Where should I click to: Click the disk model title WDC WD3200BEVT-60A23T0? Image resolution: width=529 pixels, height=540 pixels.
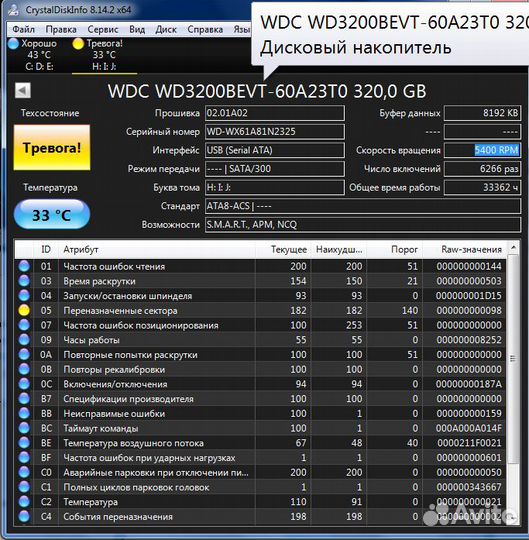click(267, 91)
